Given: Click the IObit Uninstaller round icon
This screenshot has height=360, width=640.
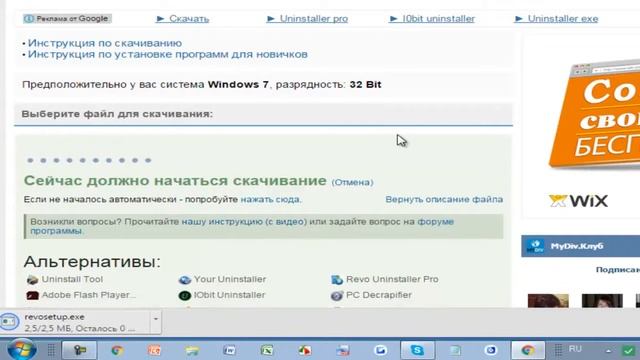Looking at the screenshot, I should tap(185, 295).
